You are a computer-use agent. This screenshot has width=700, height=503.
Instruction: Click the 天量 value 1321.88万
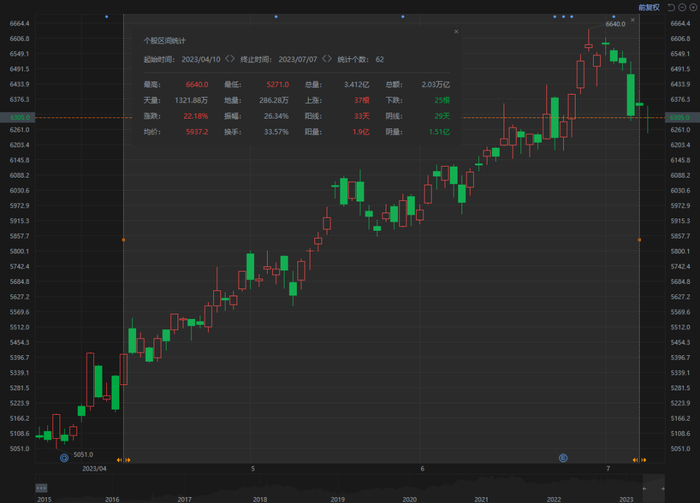point(191,100)
